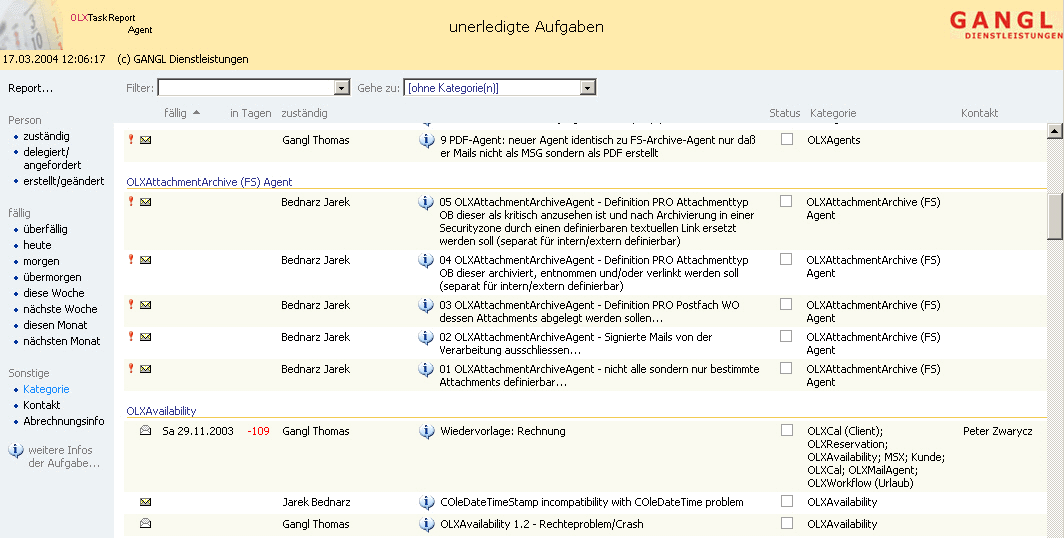Sort by Kategorie column header
The height and width of the screenshot is (538, 1064).
[833, 113]
